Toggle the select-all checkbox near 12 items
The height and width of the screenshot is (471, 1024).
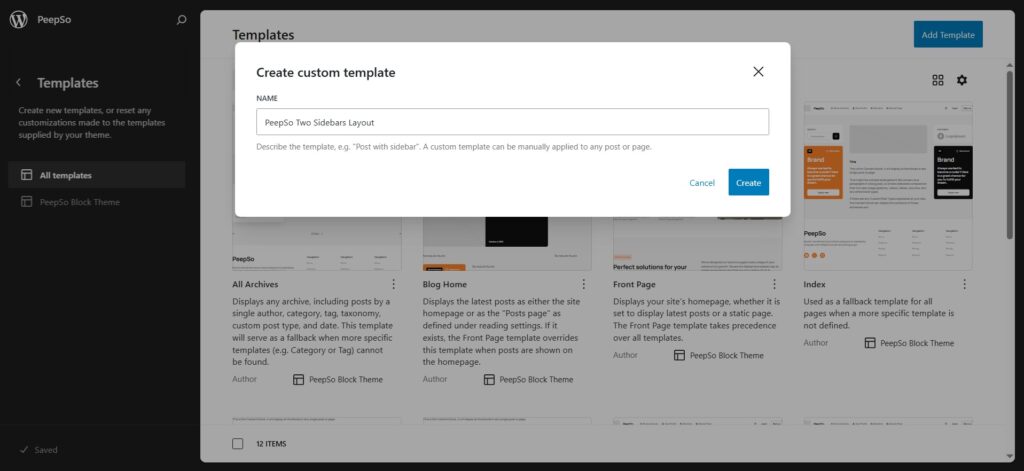238,443
